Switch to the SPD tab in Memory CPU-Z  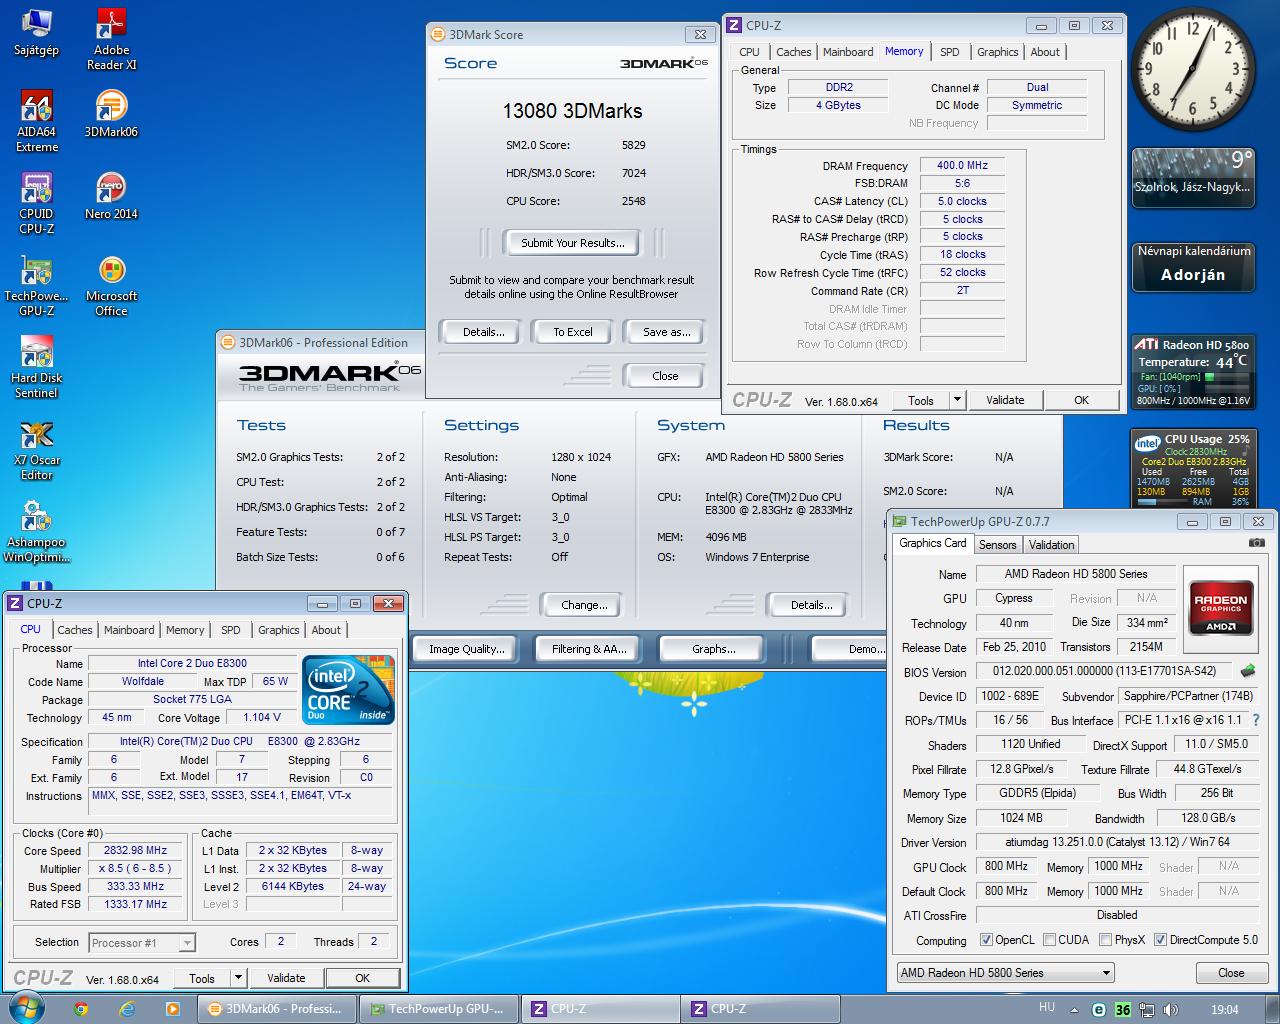(949, 52)
